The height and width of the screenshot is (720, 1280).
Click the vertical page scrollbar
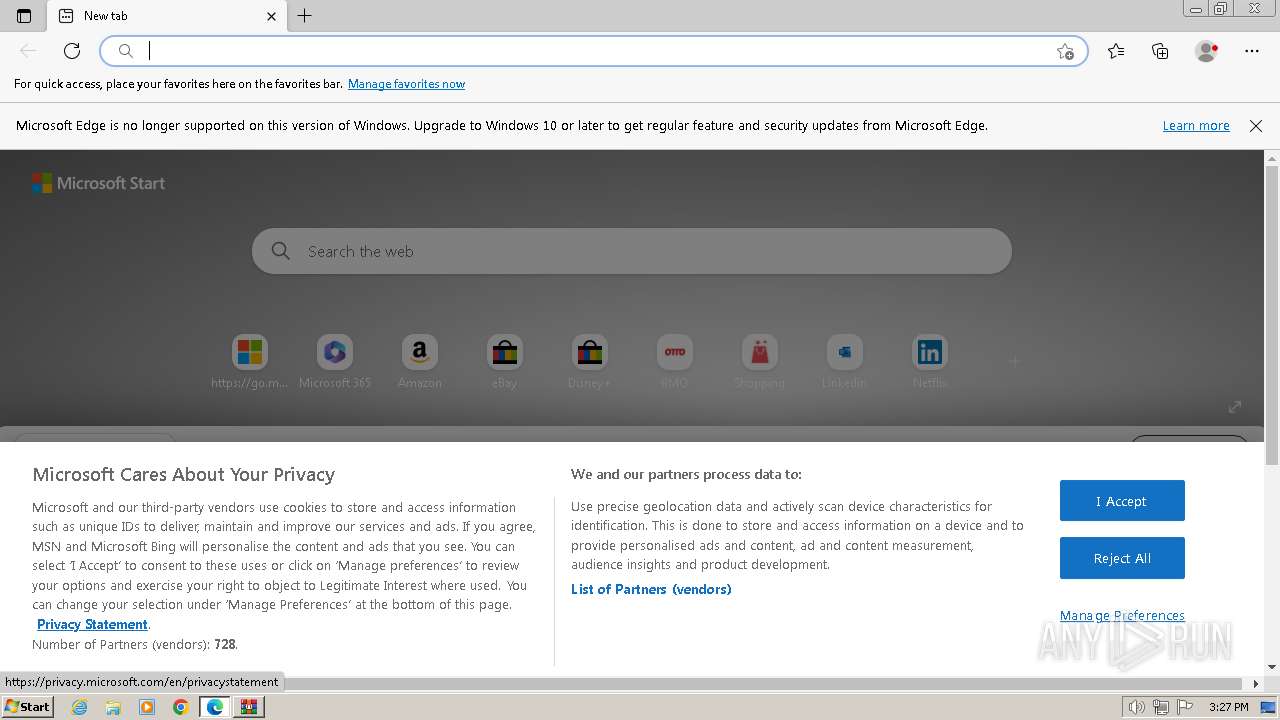pyautogui.click(x=1272, y=315)
